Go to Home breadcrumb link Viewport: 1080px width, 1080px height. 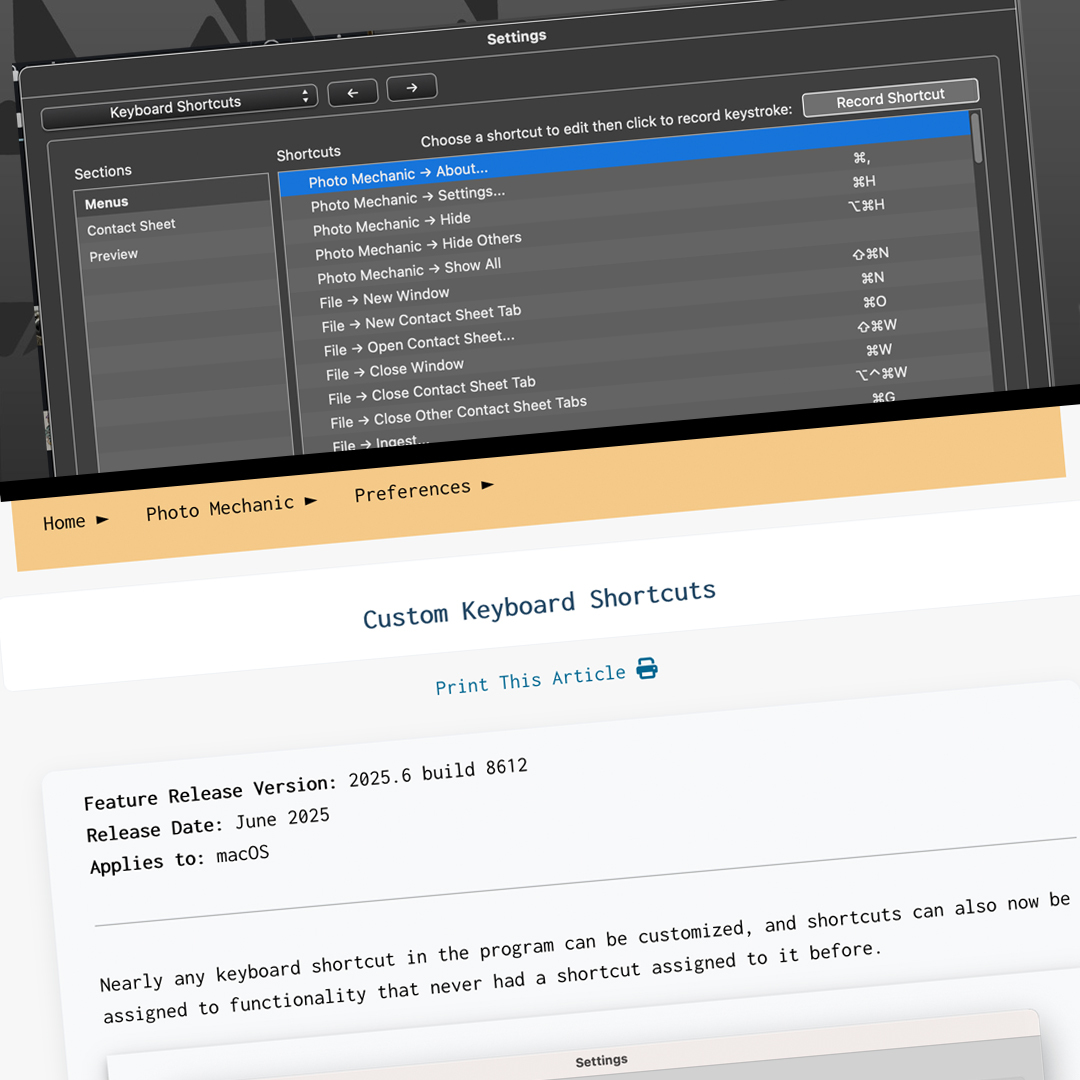coord(65,522)
